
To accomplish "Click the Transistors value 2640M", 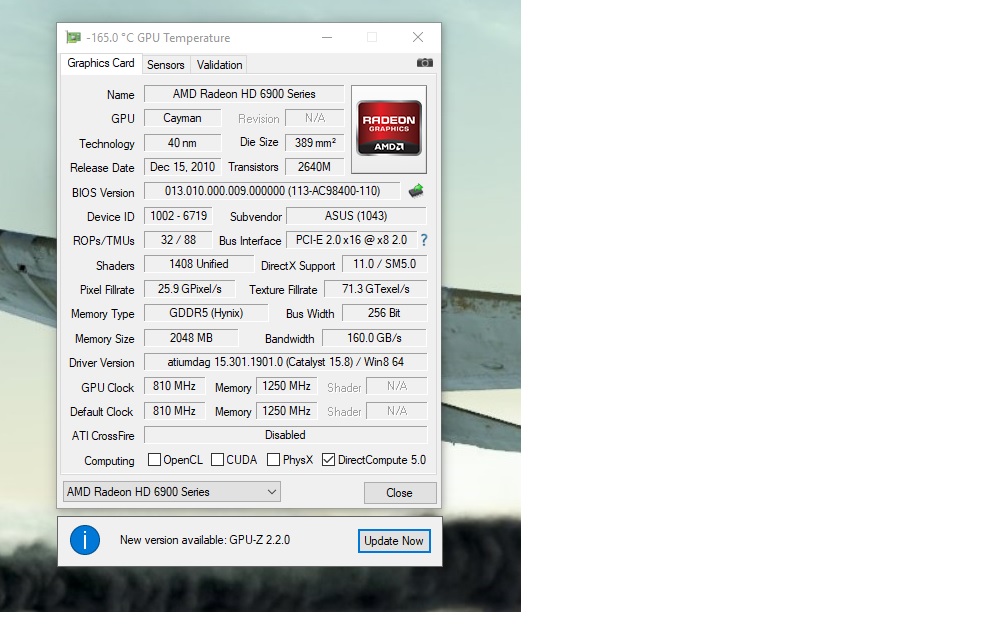I will click(x=315, y=167).
